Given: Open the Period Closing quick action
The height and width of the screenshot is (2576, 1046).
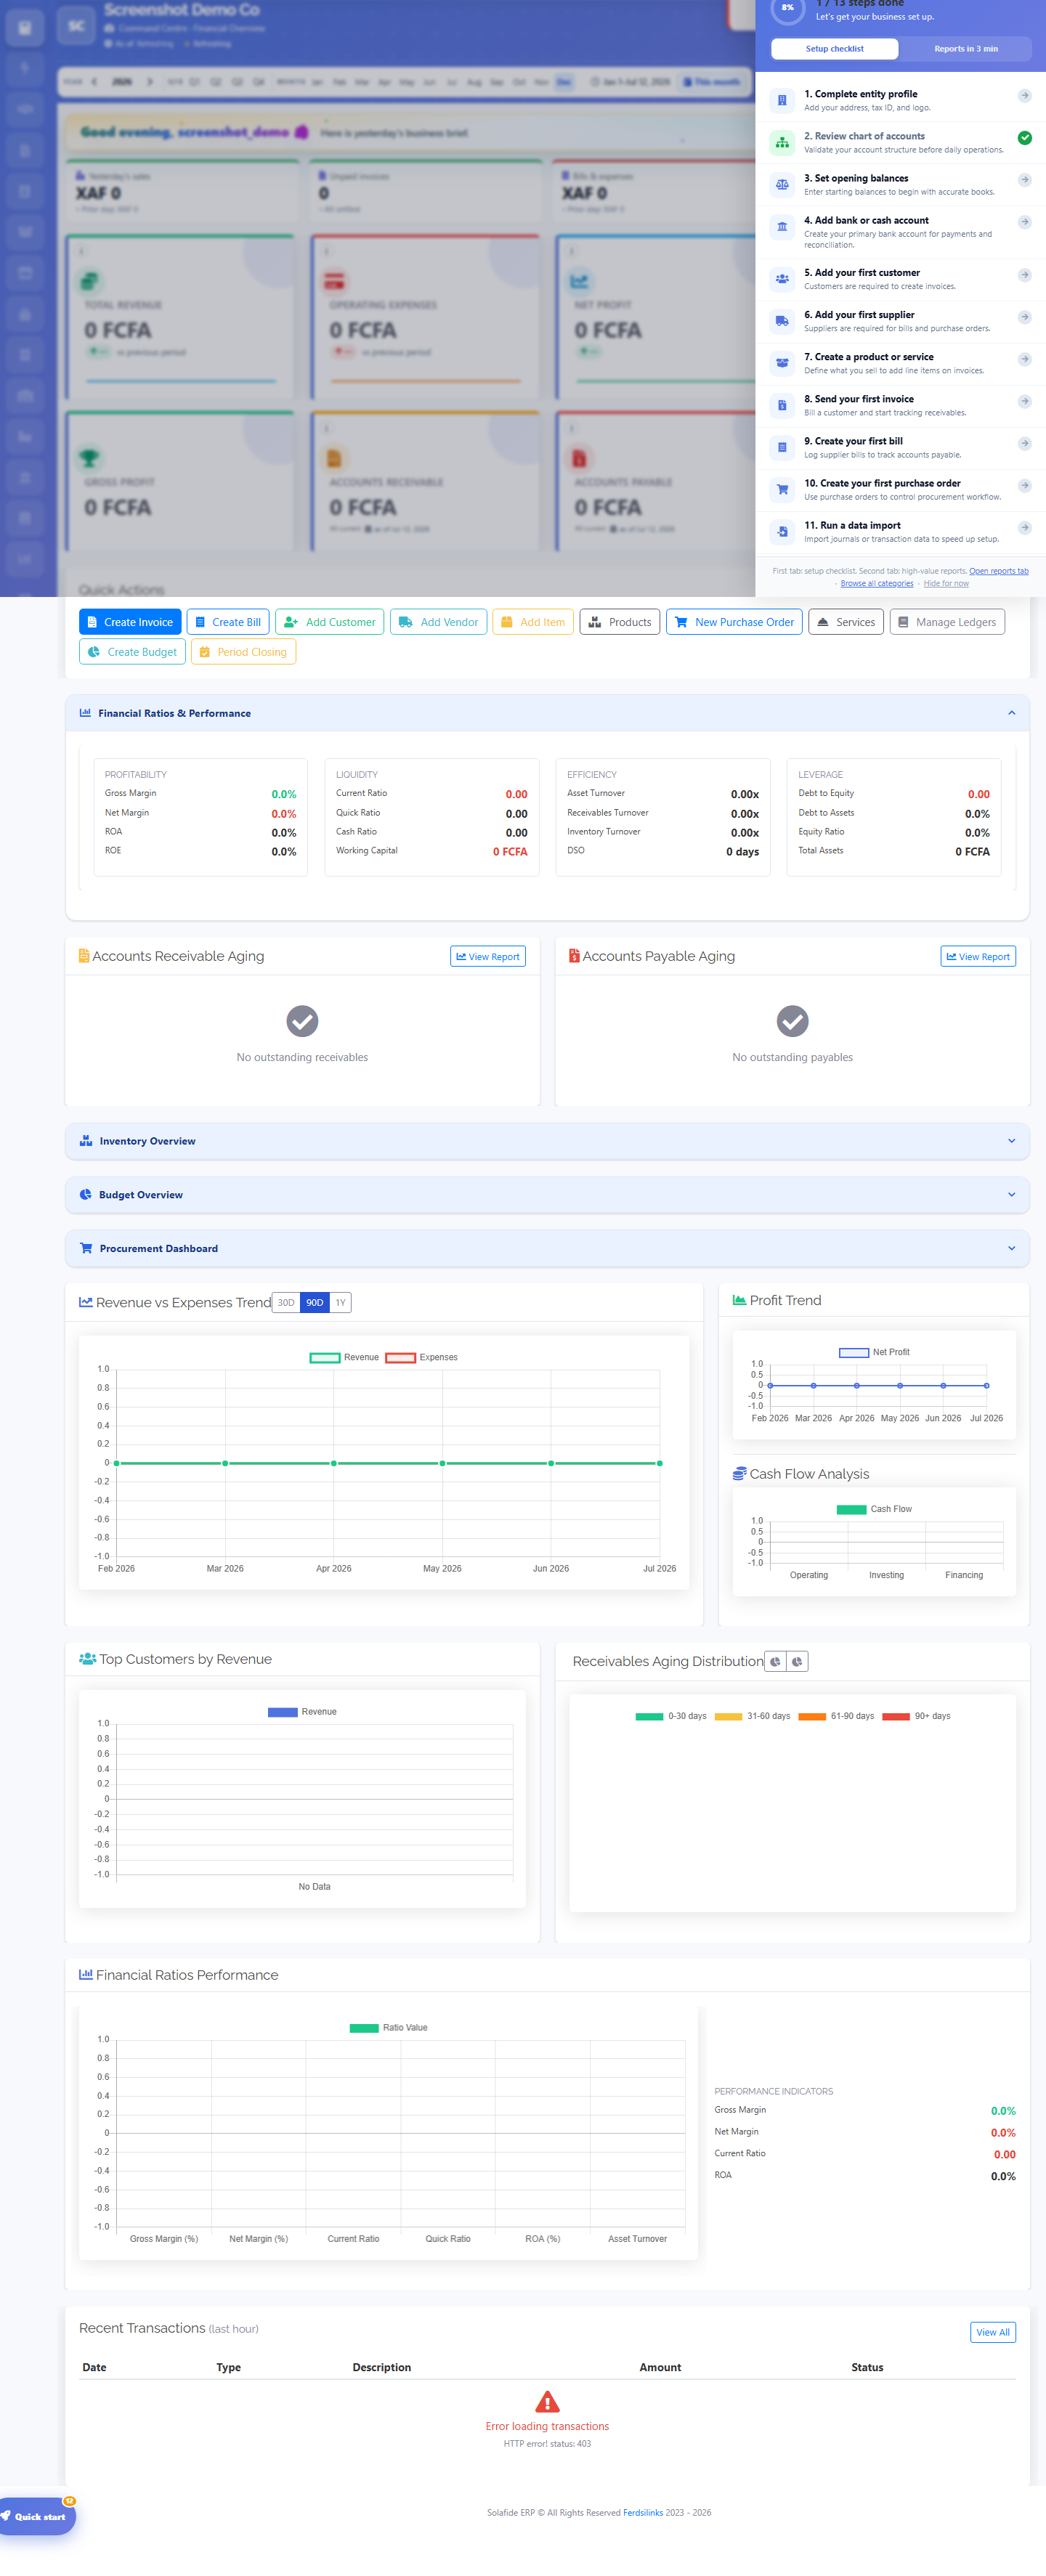Looking at the screenshot, I should (x=243, y=652).
